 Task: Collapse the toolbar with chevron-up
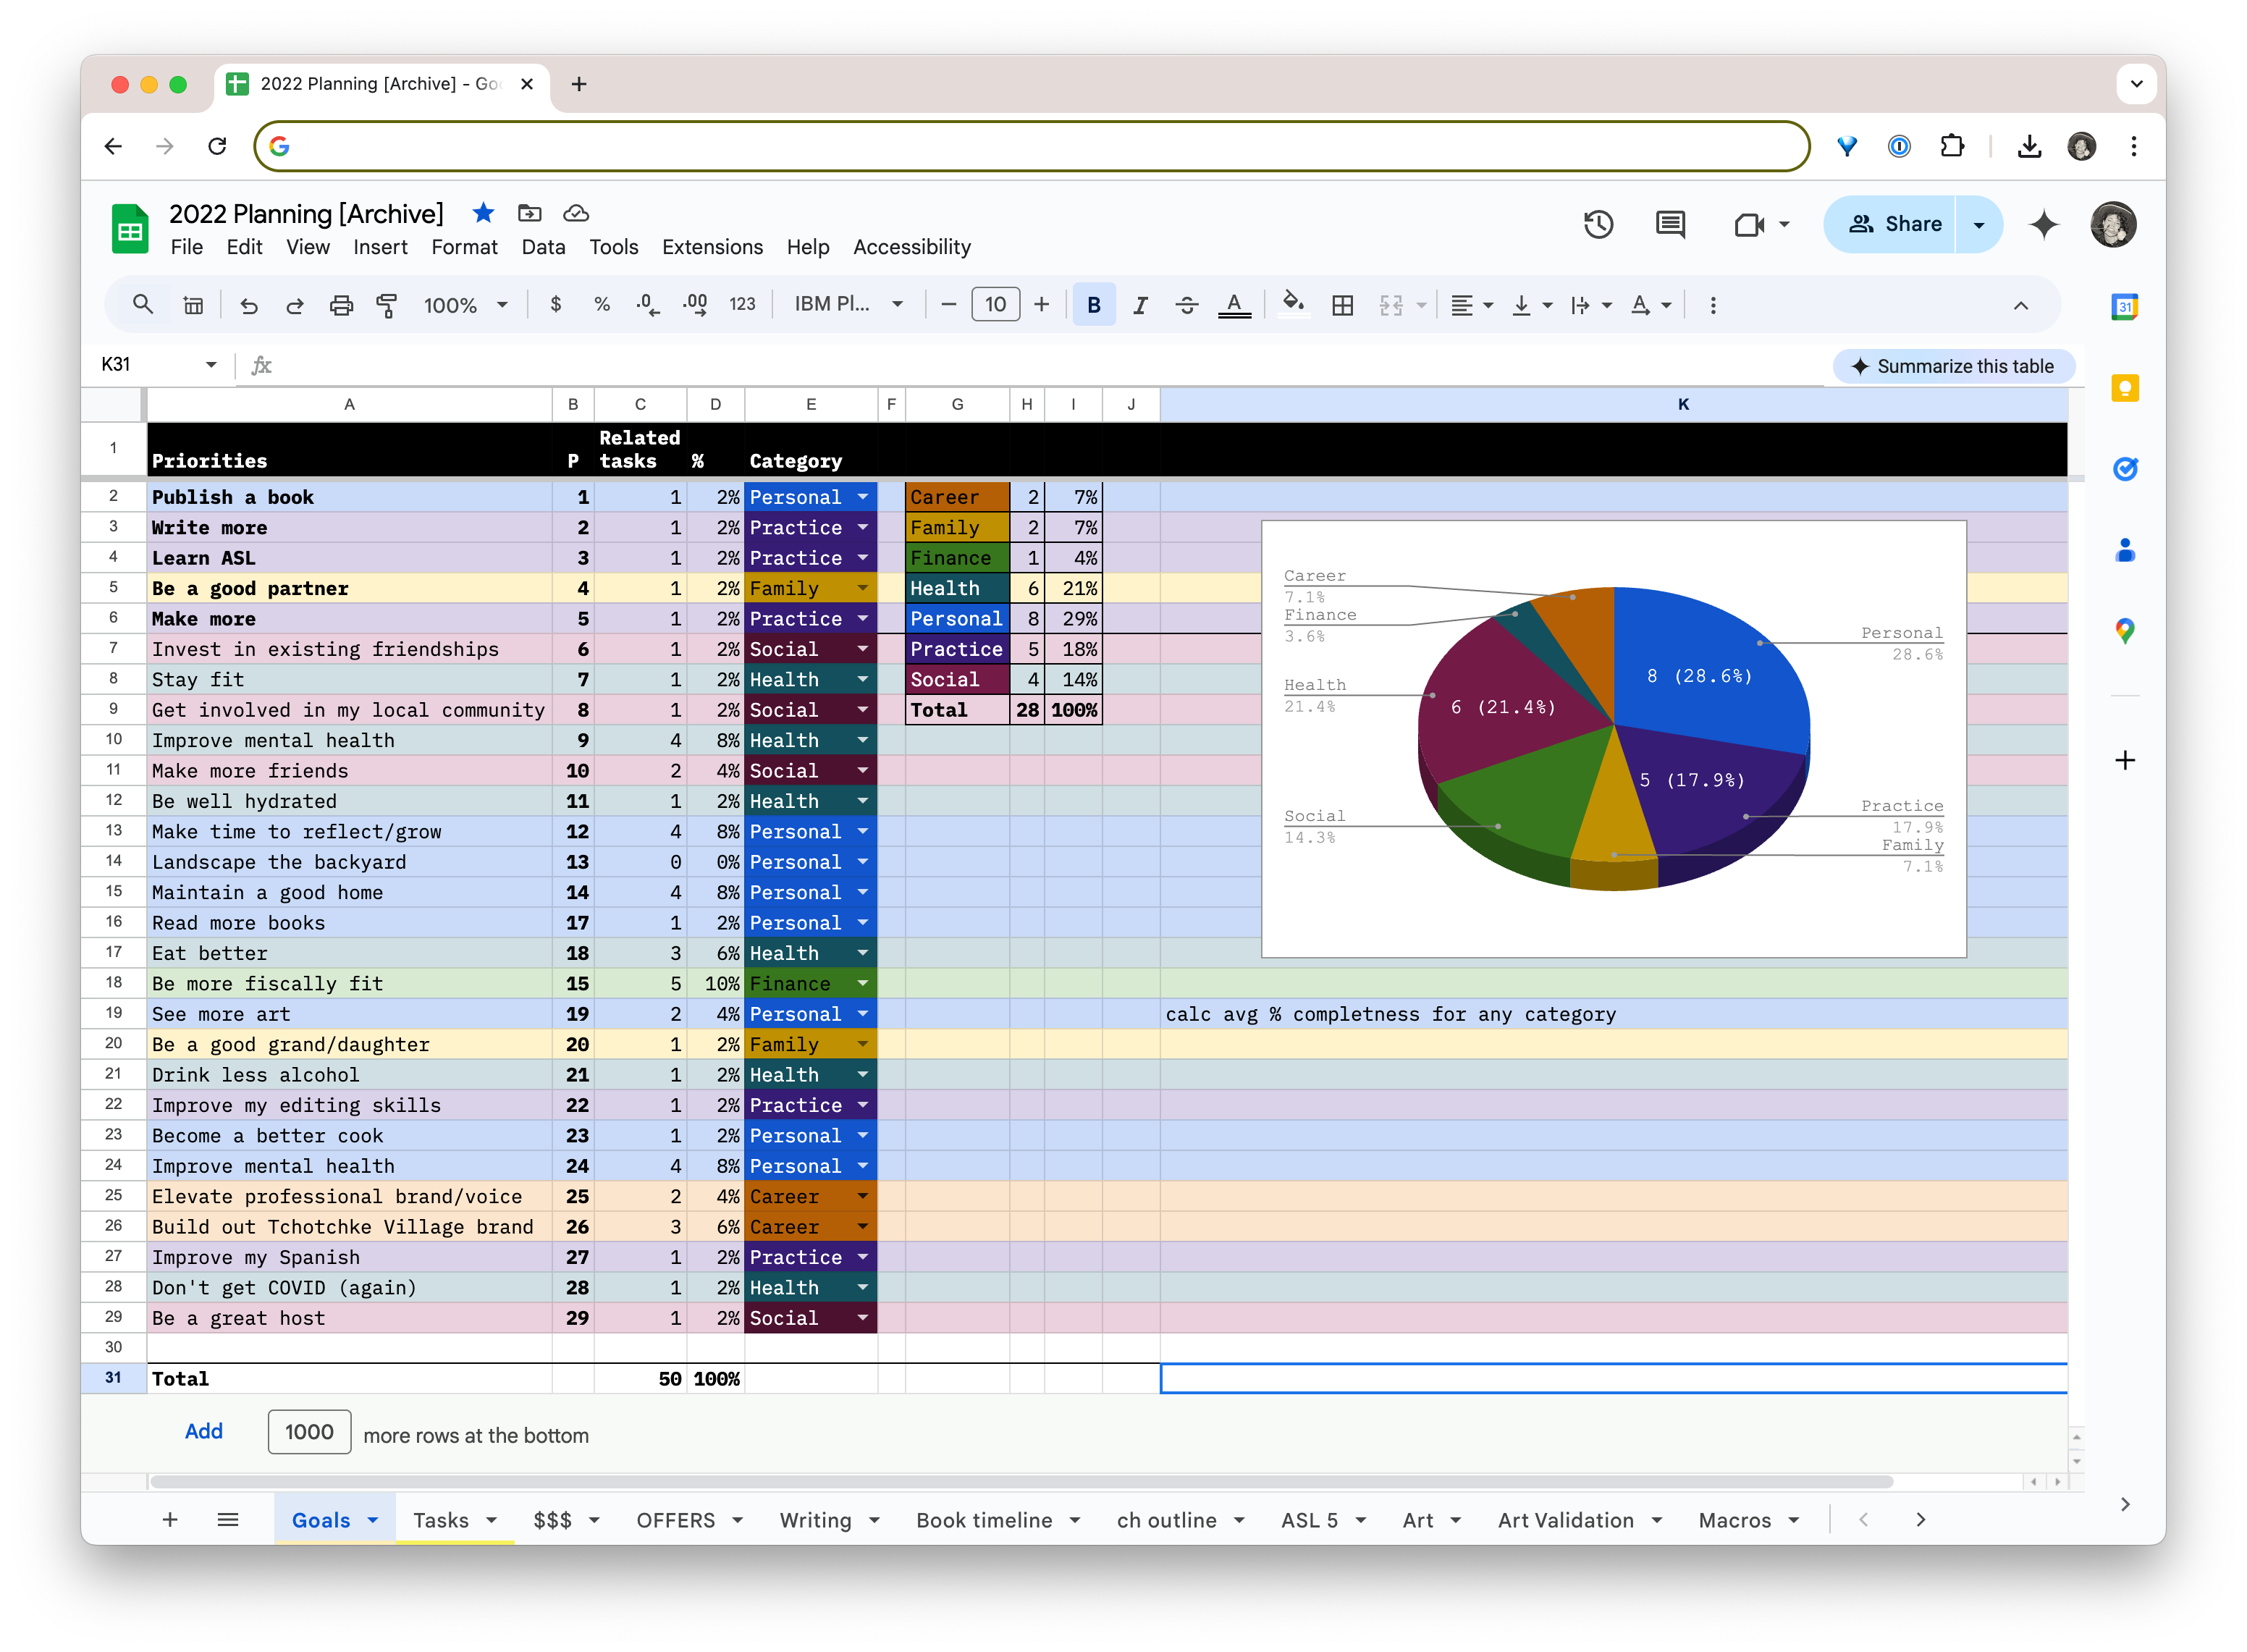pyautogui.click(x=2021, y=305)
